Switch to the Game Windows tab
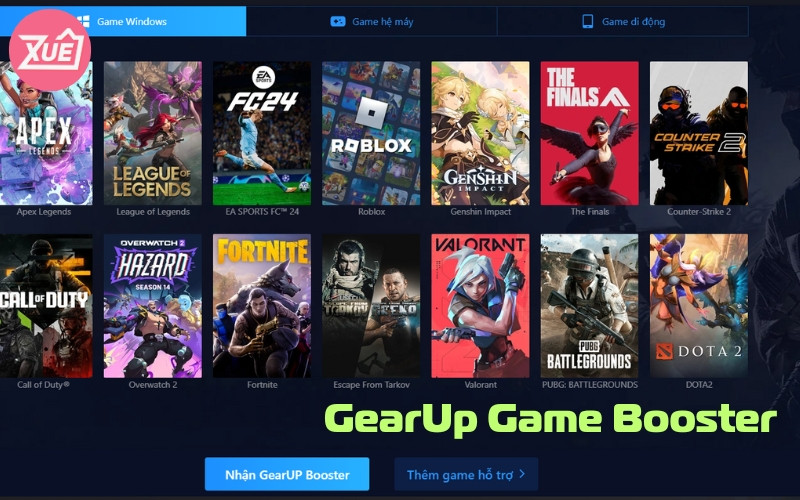 [122, 21]
